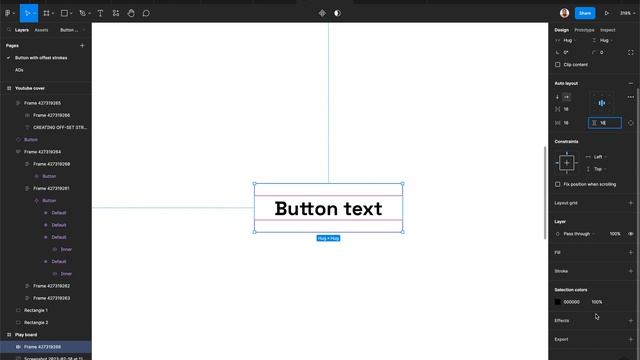Open the shape tools dropdown arrow
The image size is (640, 360).
click(x=71, y=13)
